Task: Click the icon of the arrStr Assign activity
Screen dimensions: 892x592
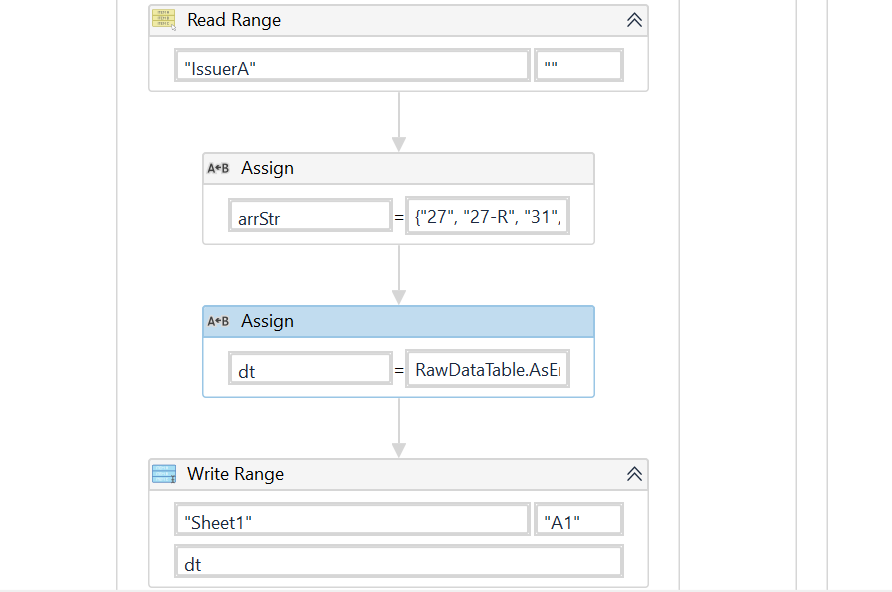Action: click(x=218, y=168)
